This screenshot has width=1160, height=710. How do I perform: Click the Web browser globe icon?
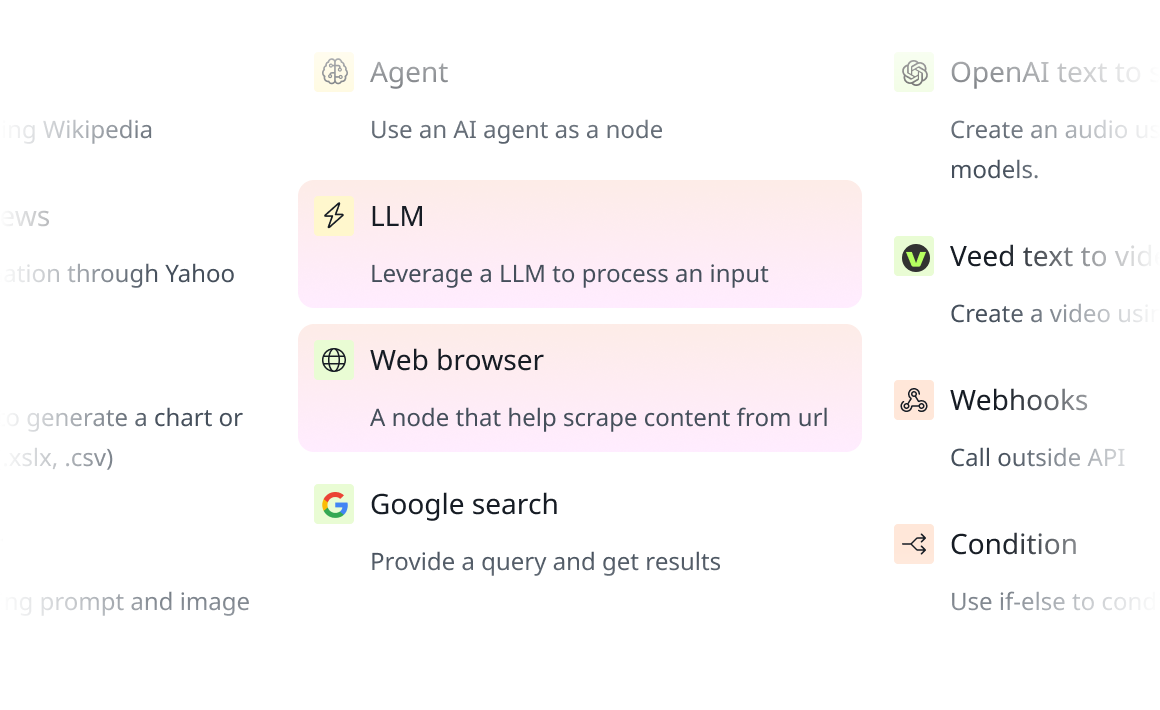tap(334, 360)
